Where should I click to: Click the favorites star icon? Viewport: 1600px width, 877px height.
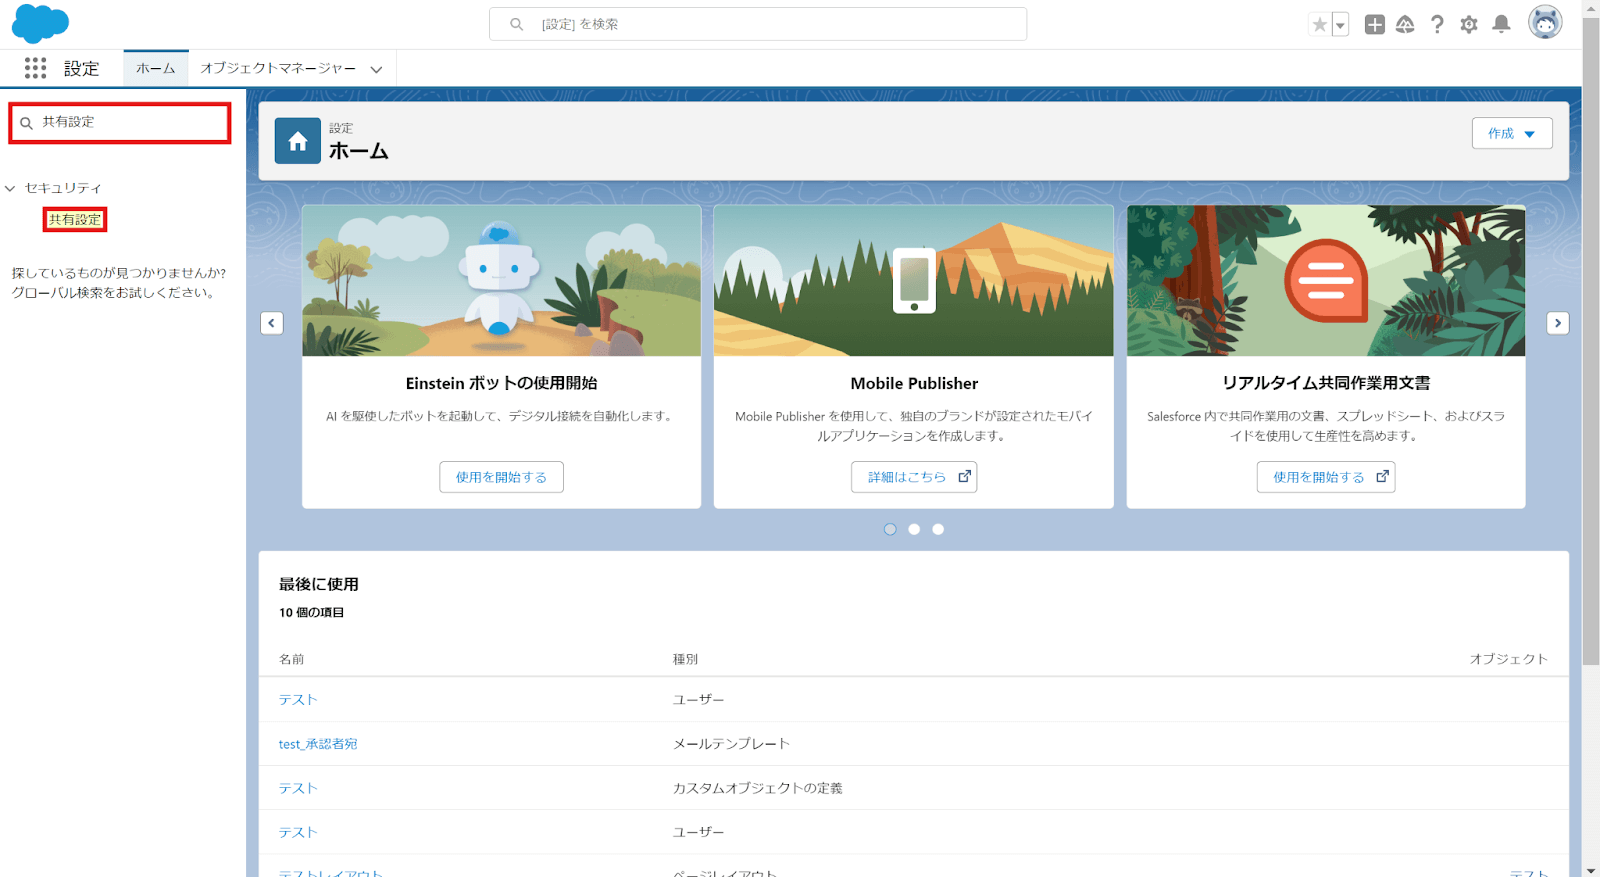[1320, 25]
